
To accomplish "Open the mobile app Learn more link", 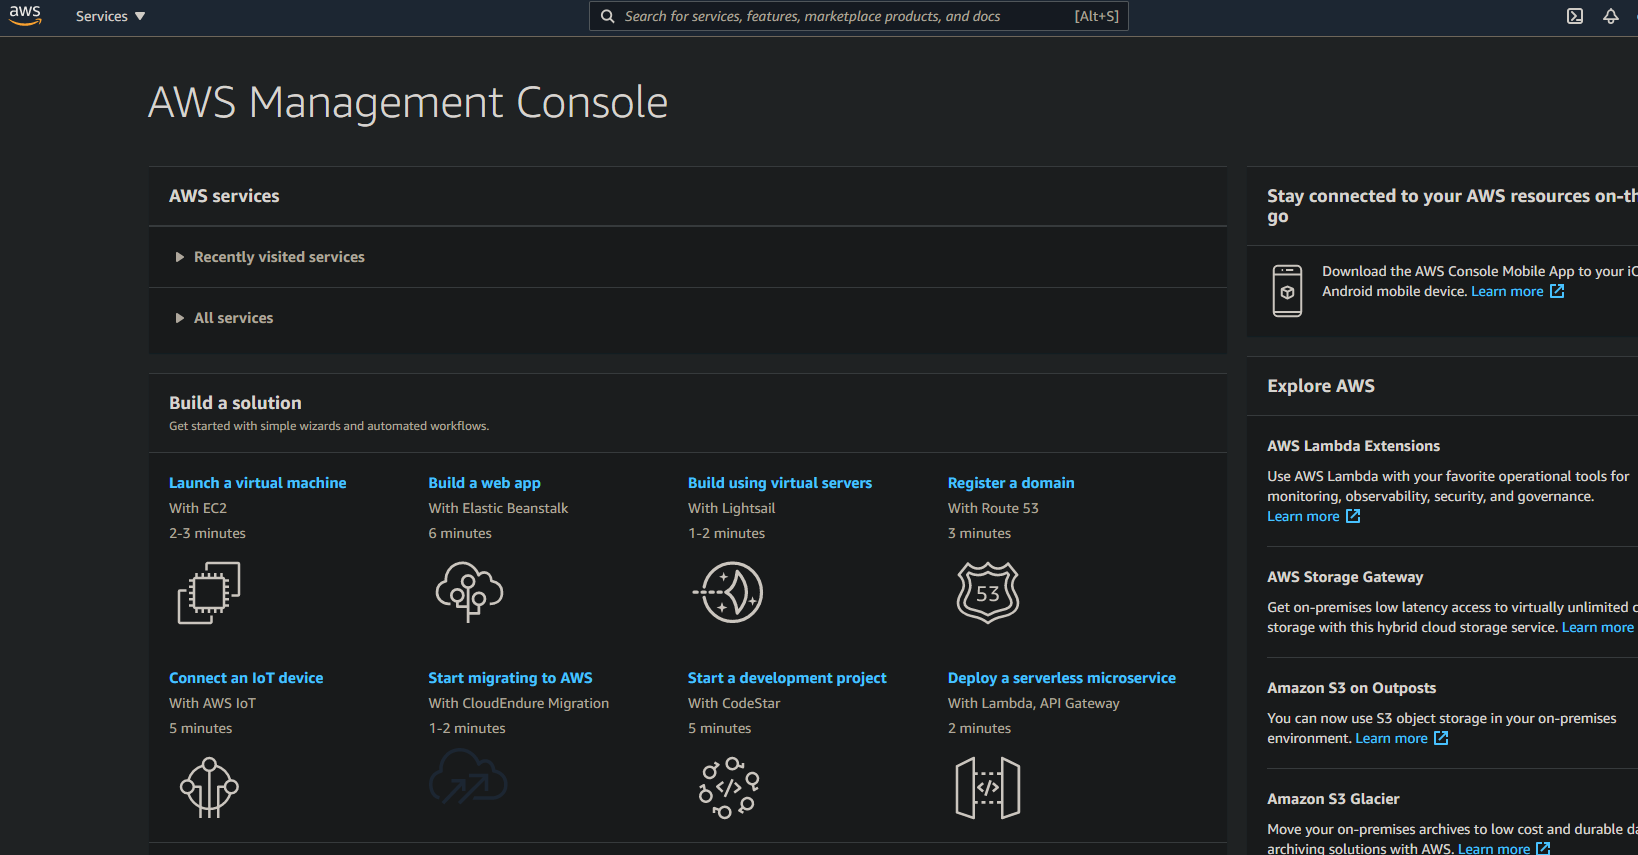I will click(1507, 291).
